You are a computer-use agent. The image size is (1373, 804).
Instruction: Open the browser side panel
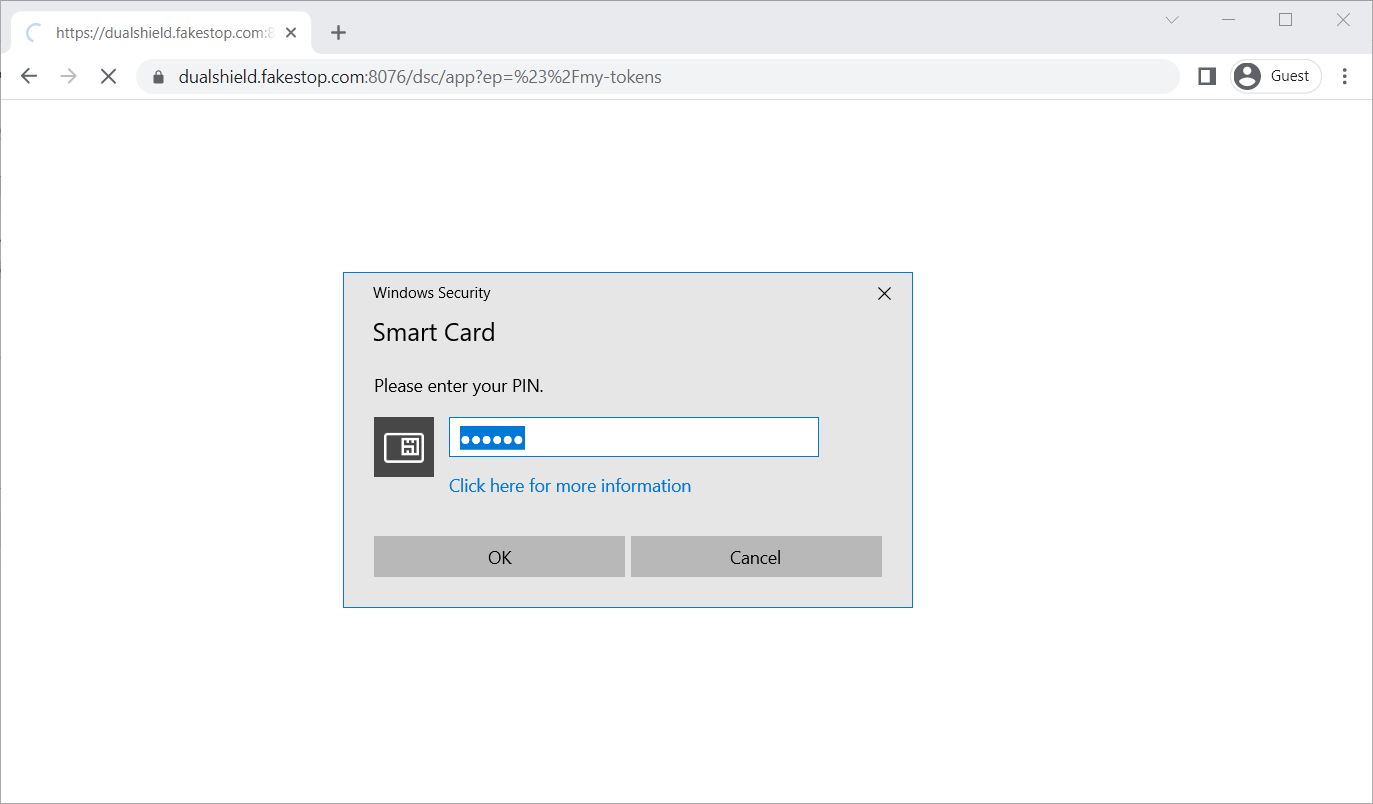click(1206, 76)
